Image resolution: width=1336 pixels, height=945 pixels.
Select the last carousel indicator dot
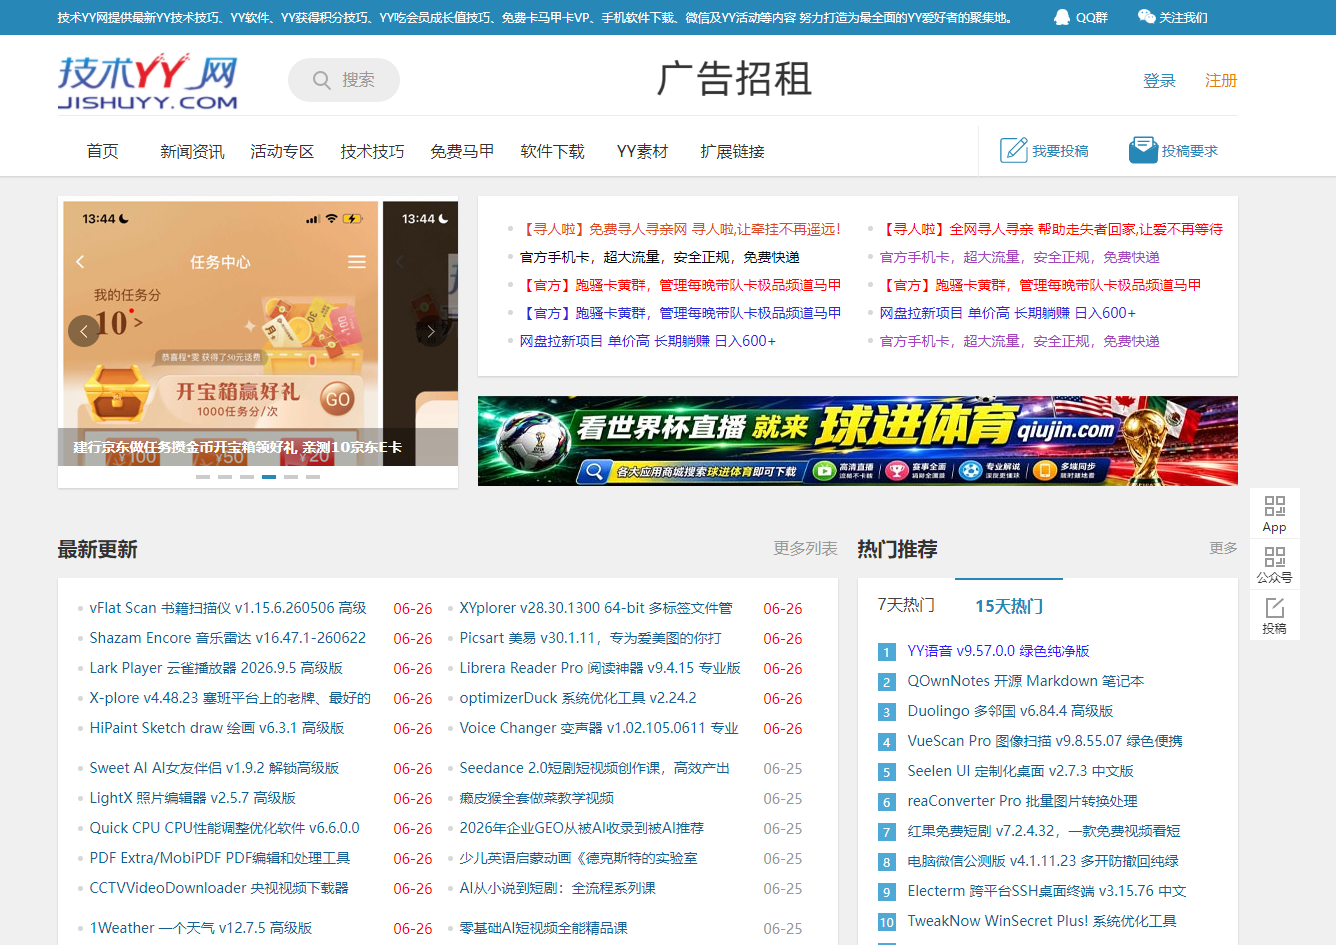[313, 477]
